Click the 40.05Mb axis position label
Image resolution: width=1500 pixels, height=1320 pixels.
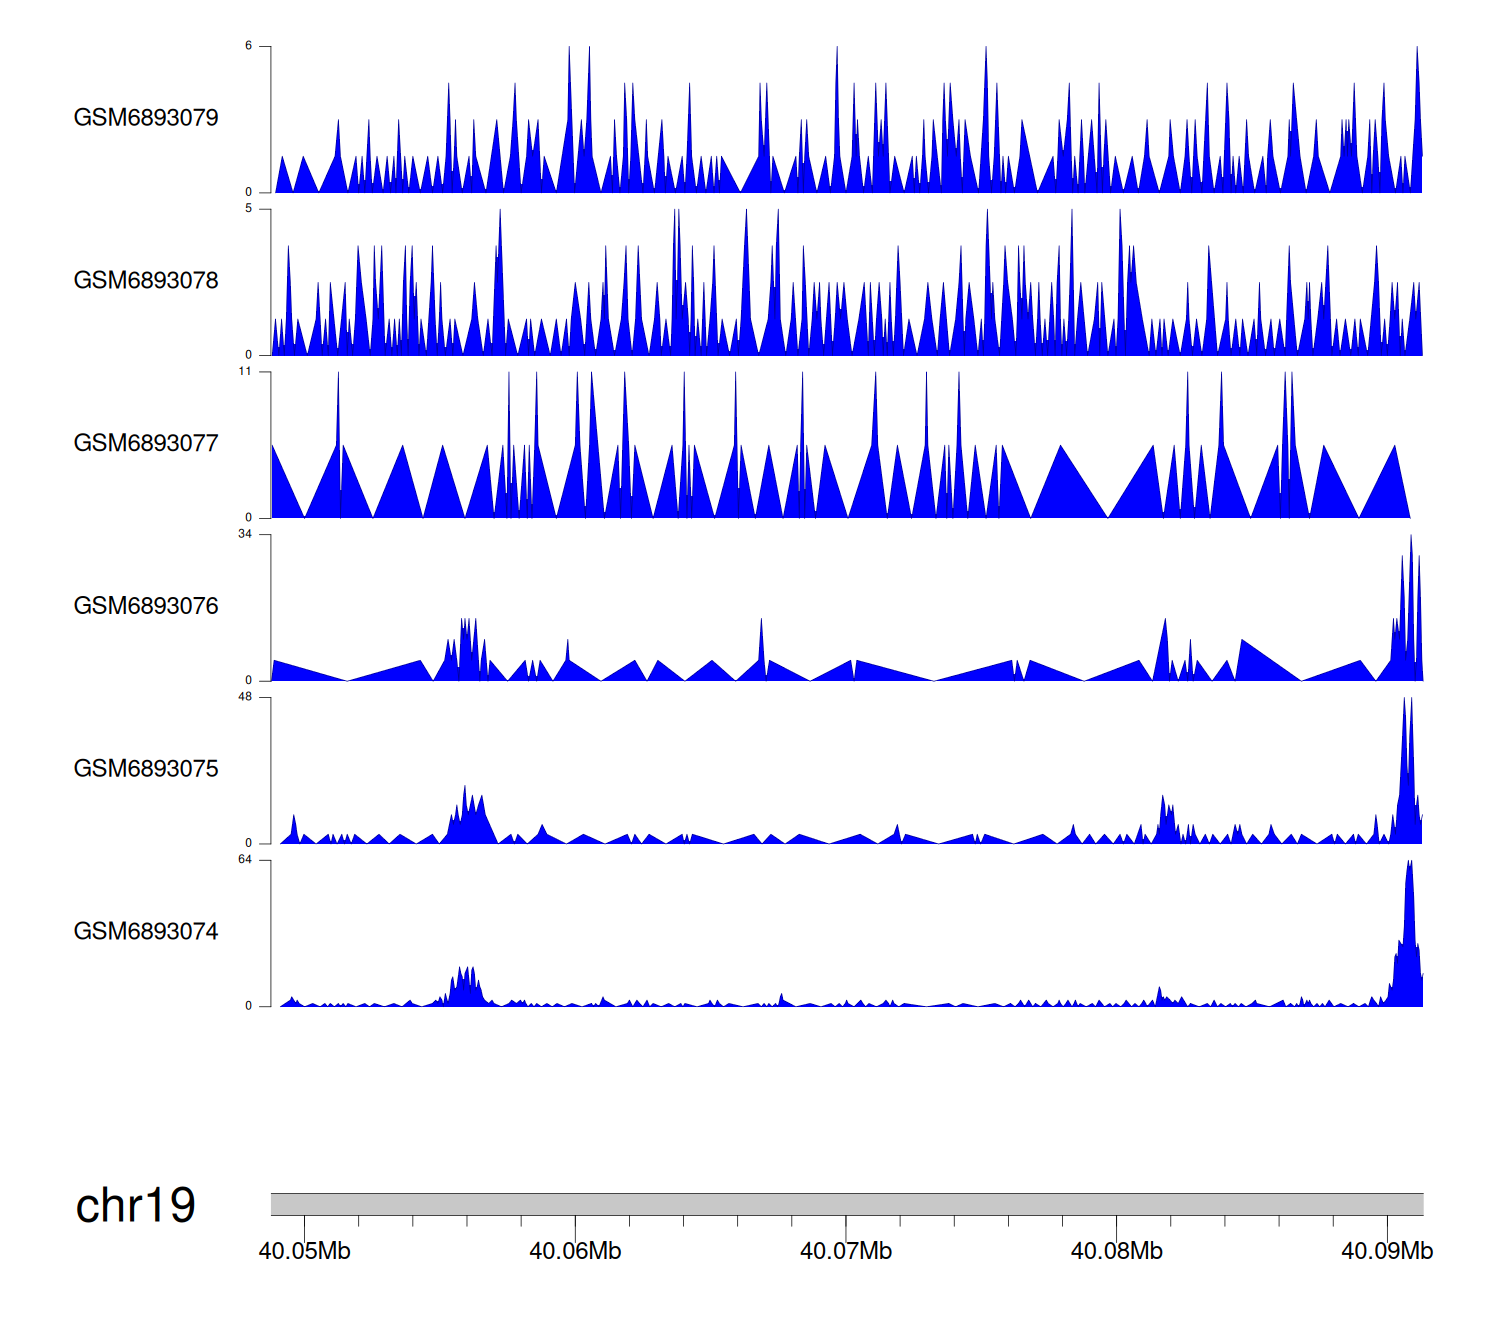(305, 1252)
